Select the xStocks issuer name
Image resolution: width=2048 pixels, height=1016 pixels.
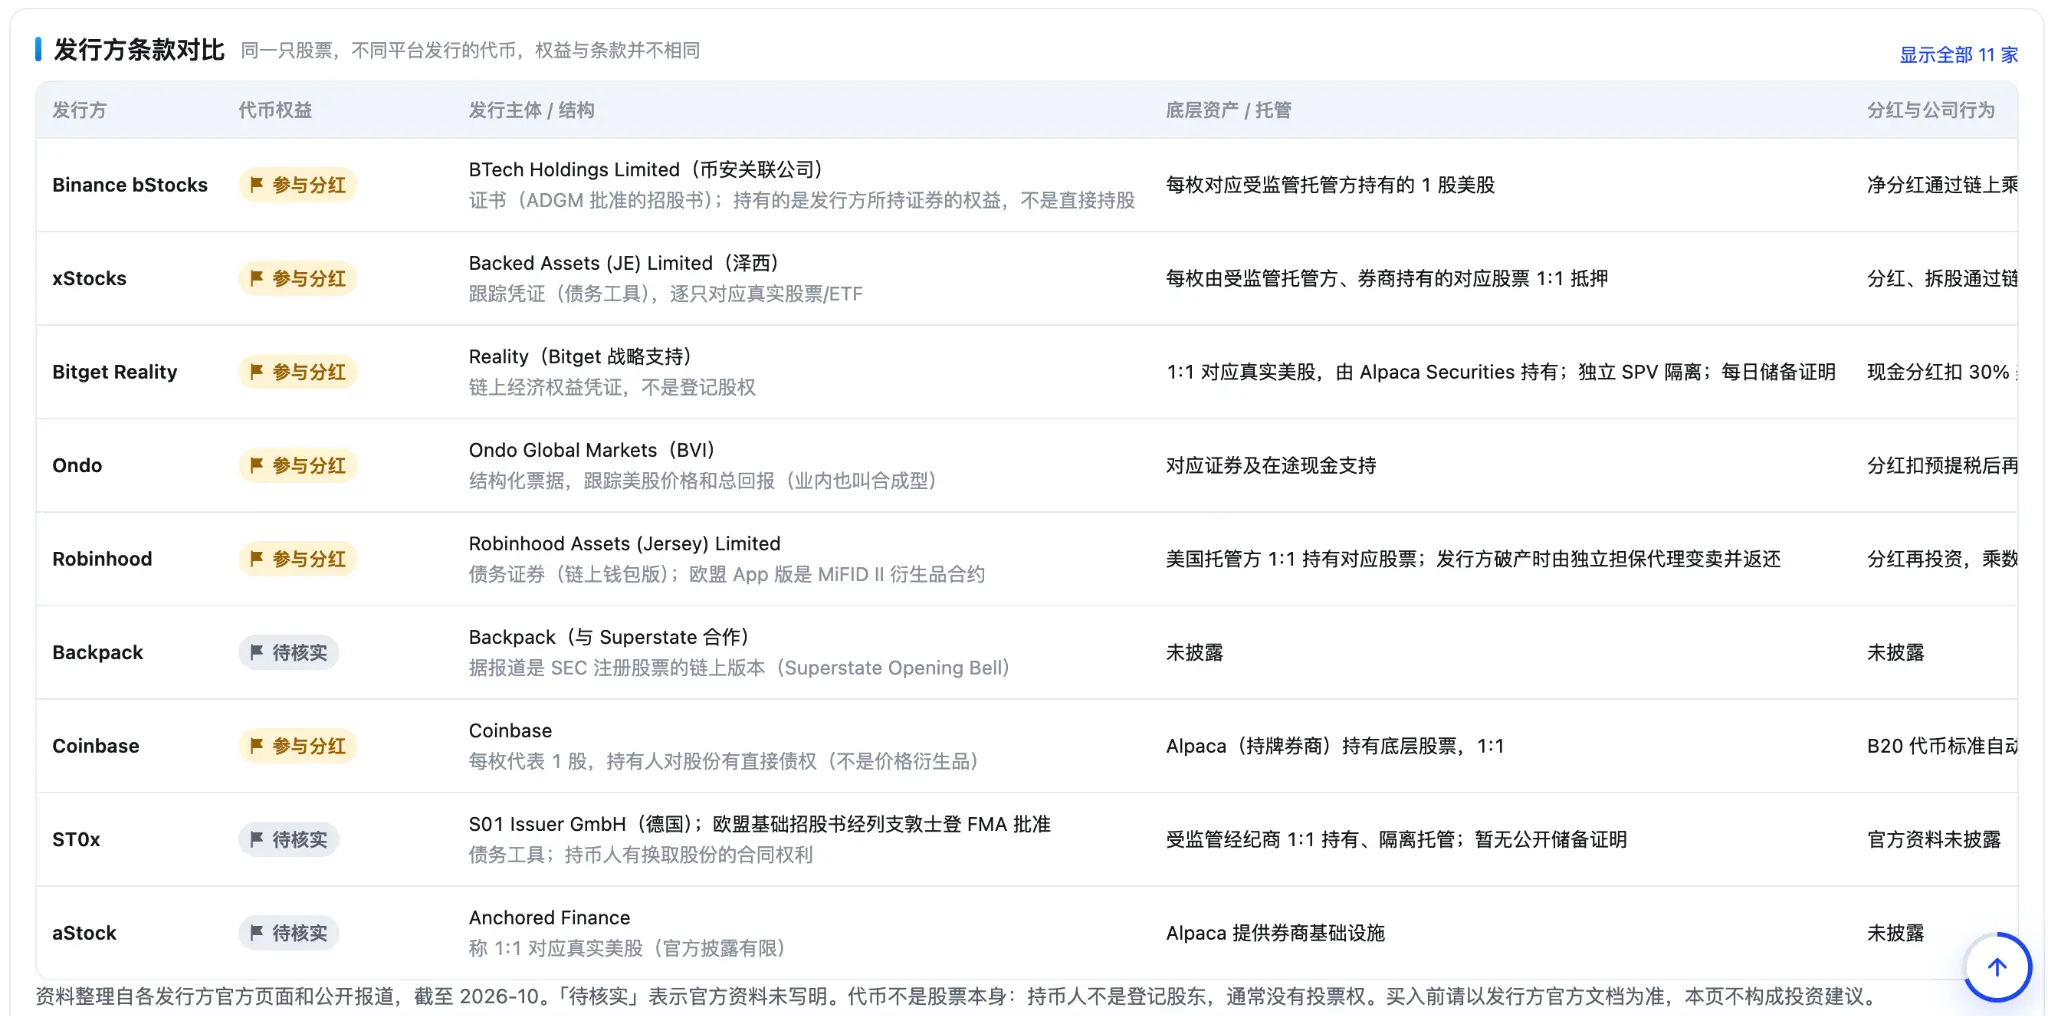pos(89,278)
